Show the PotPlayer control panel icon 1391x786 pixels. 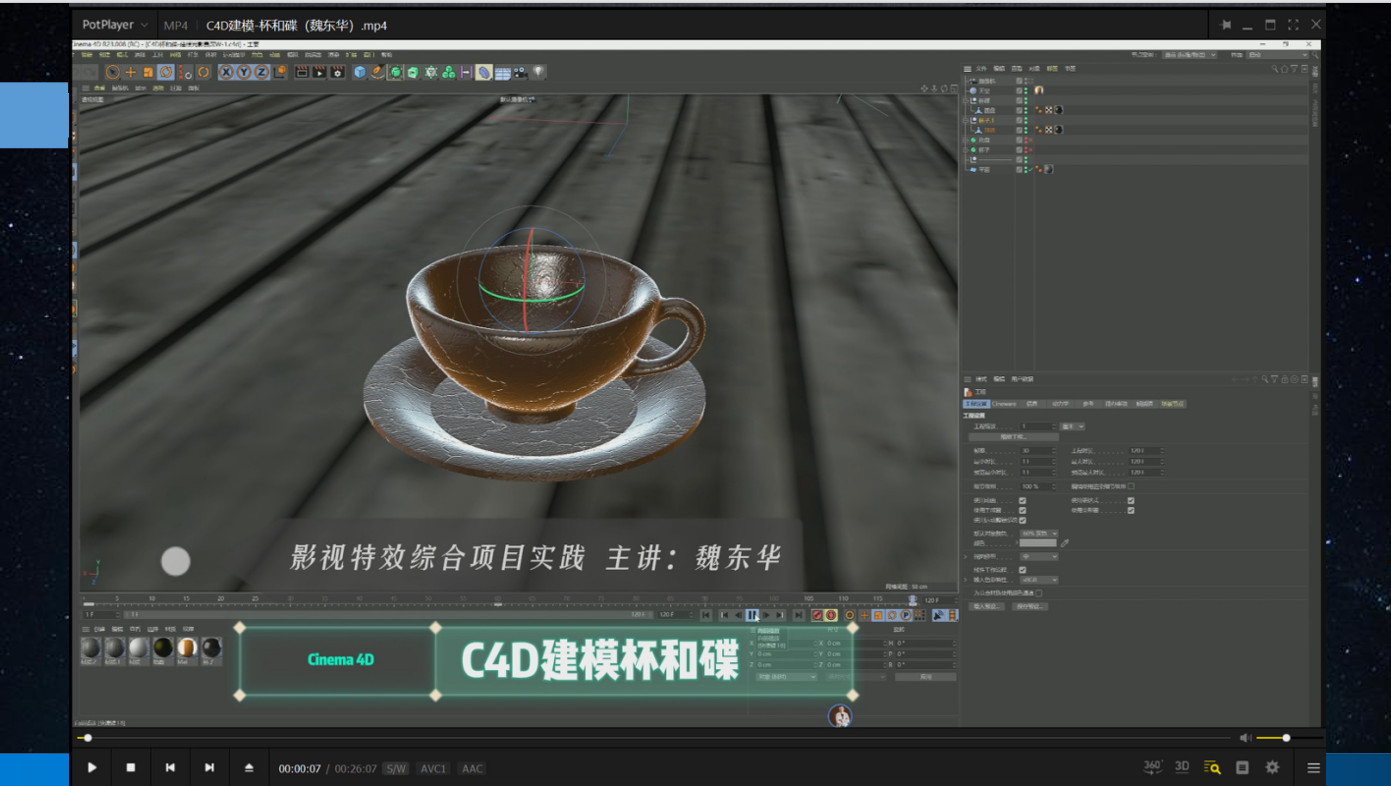coord(1242,768)
